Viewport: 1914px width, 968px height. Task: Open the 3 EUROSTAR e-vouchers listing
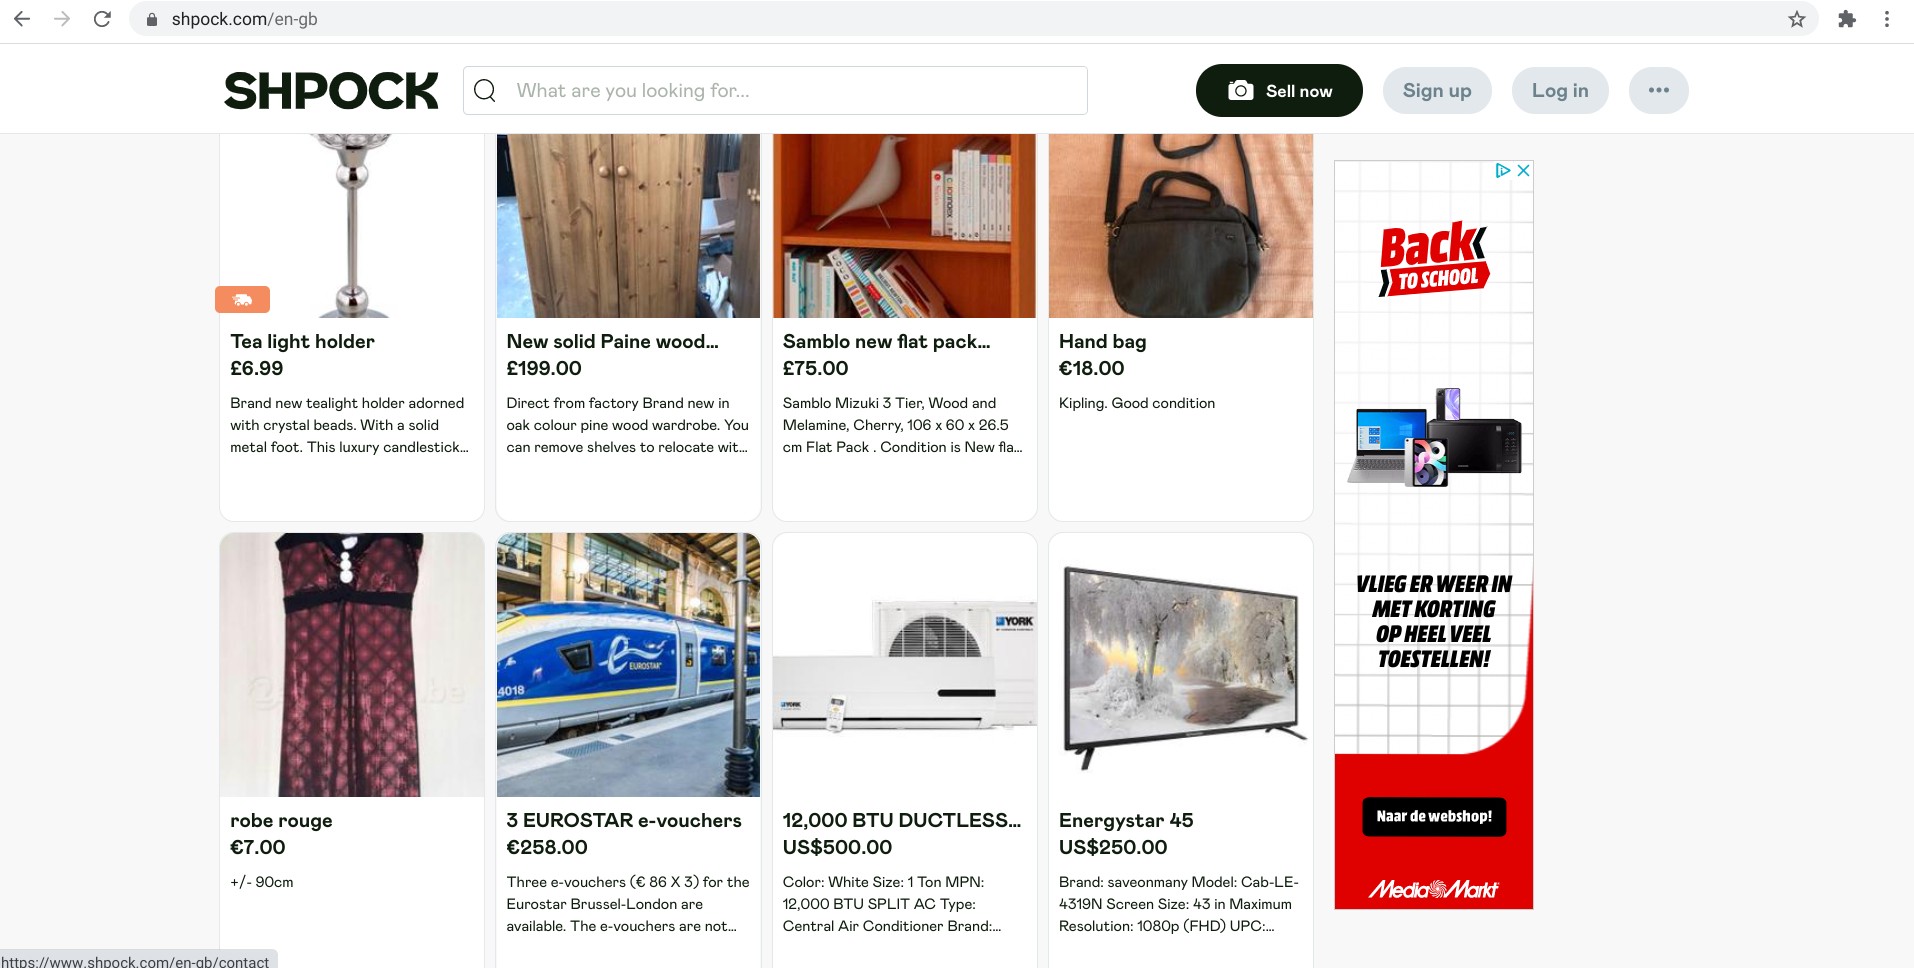point(623,820)
